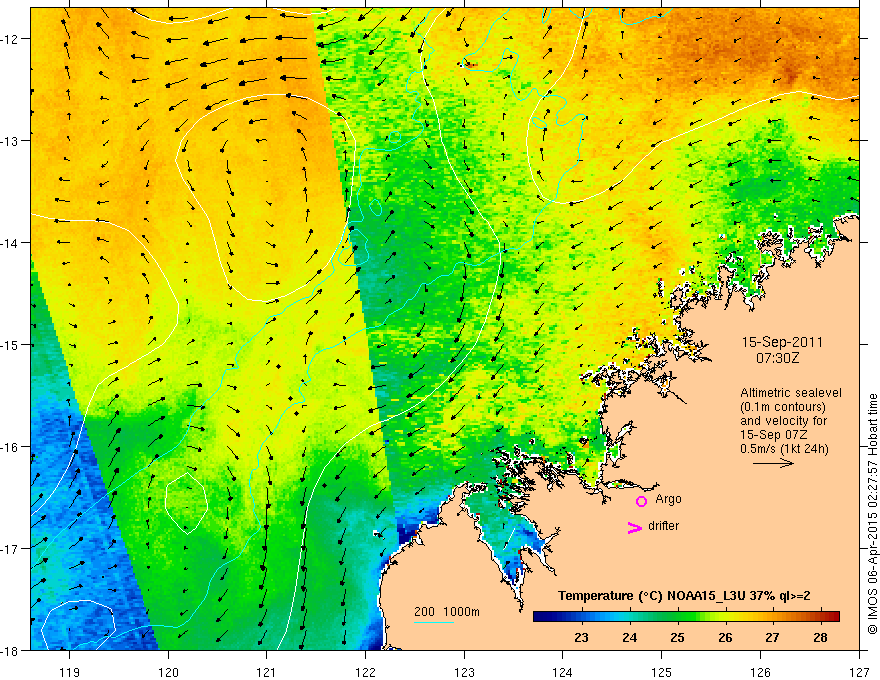Screen dimensions: 880x680
Task: Click the latitude axis label -13
Action: [x=10, y=141]
